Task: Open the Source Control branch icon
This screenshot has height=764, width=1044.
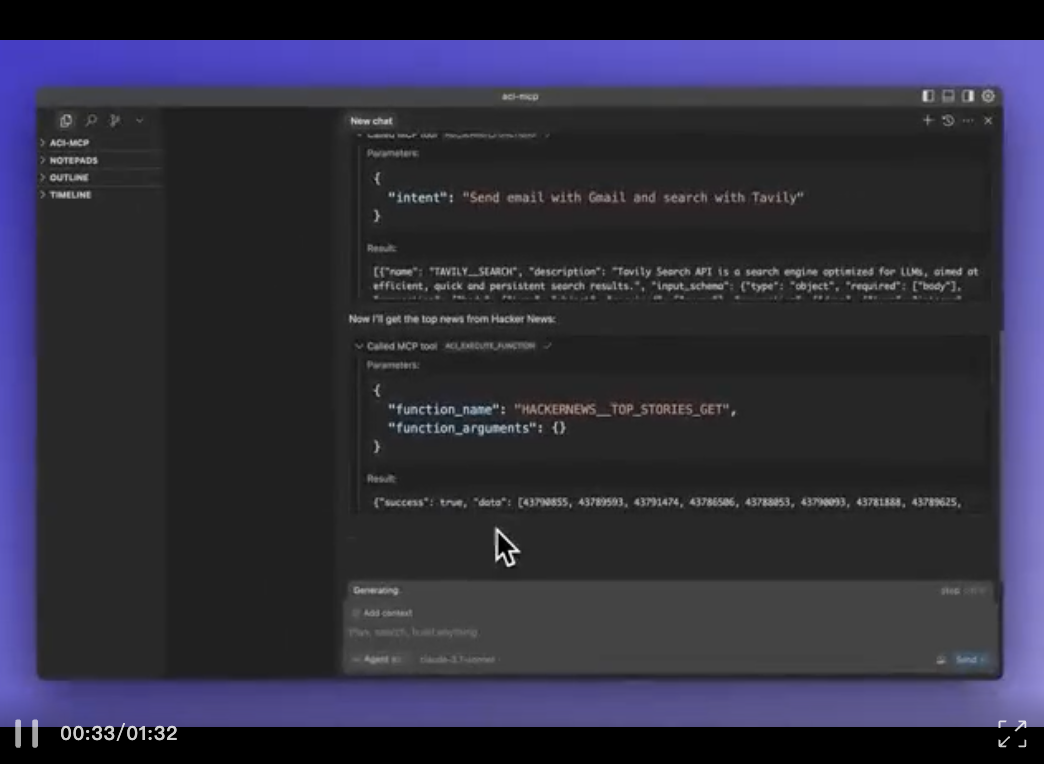Action: (x=115, y=121)
